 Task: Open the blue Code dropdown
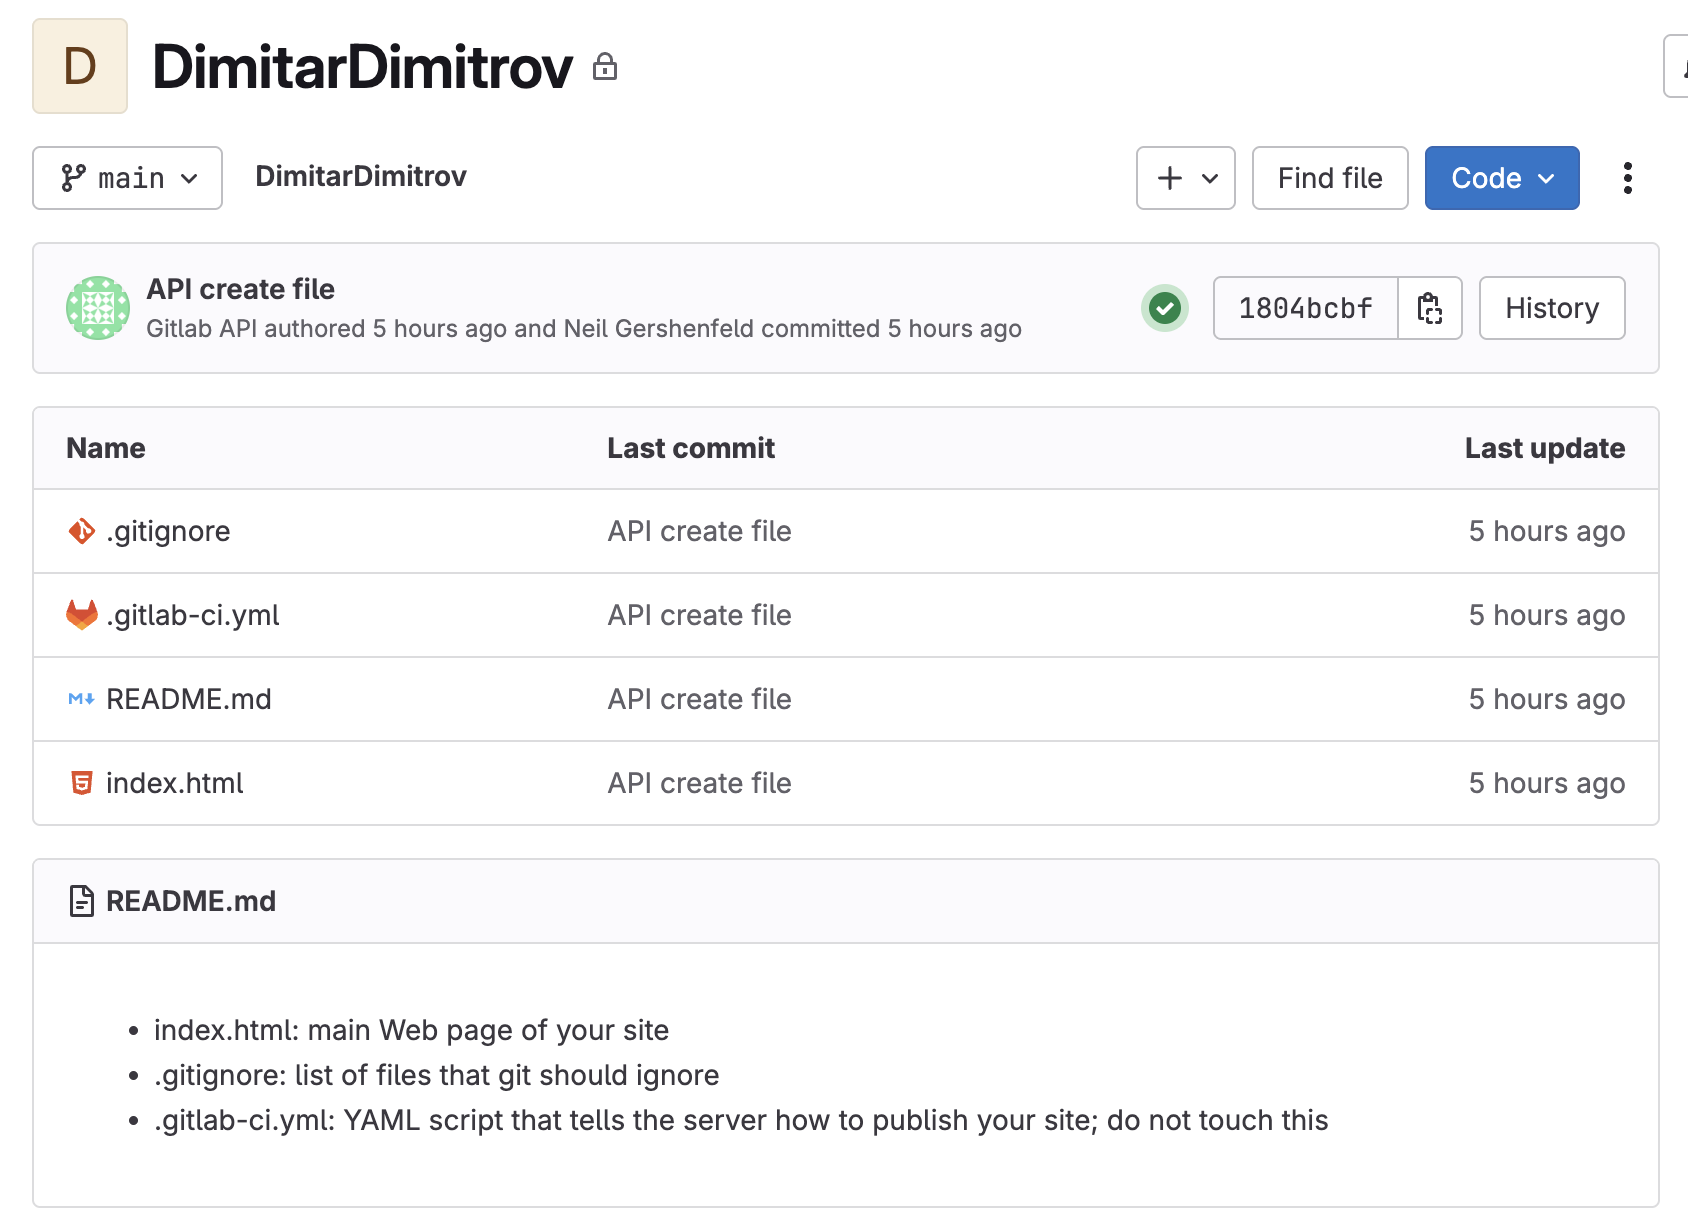pos(1501,178)
